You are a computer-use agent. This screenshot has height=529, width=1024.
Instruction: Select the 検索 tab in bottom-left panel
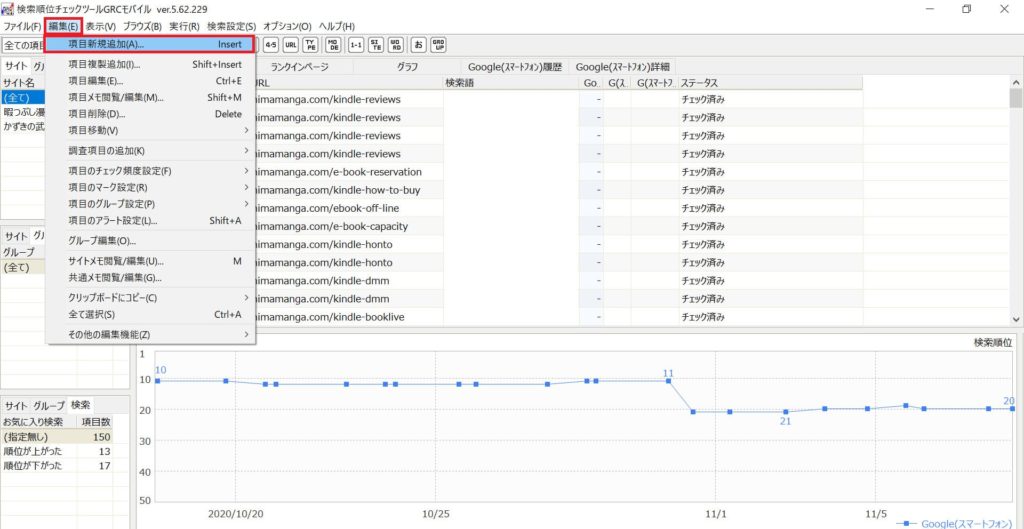coord(81,405)
